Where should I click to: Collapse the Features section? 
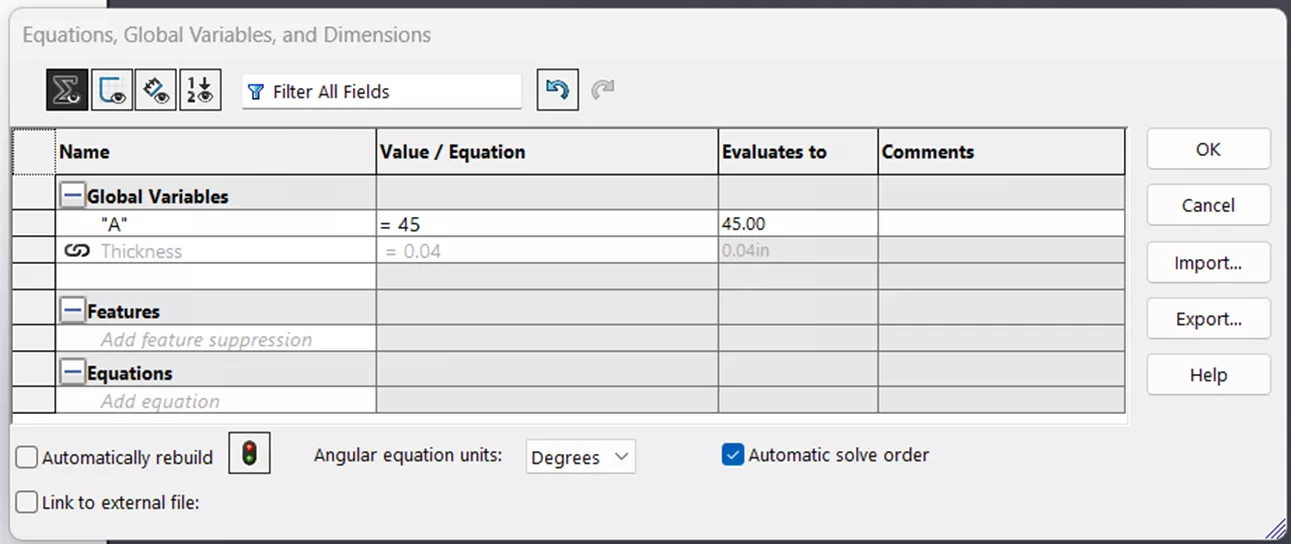point(72,311)
